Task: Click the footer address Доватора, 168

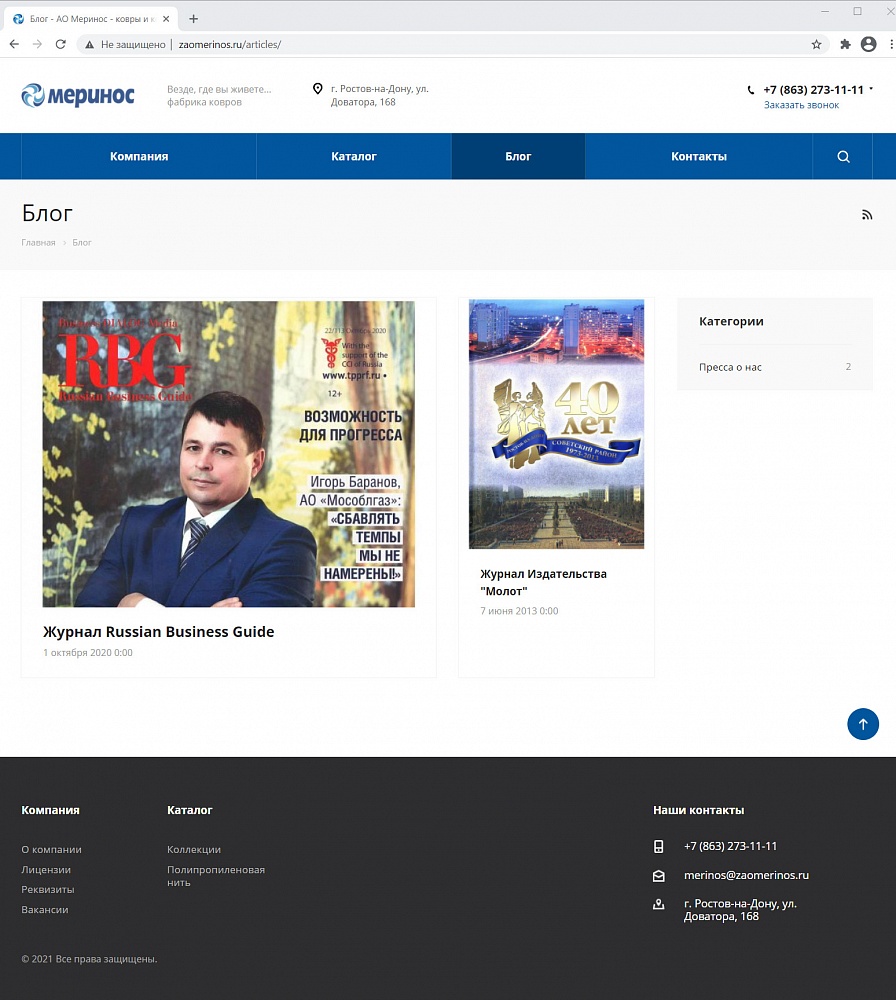Action: [740, 910]
